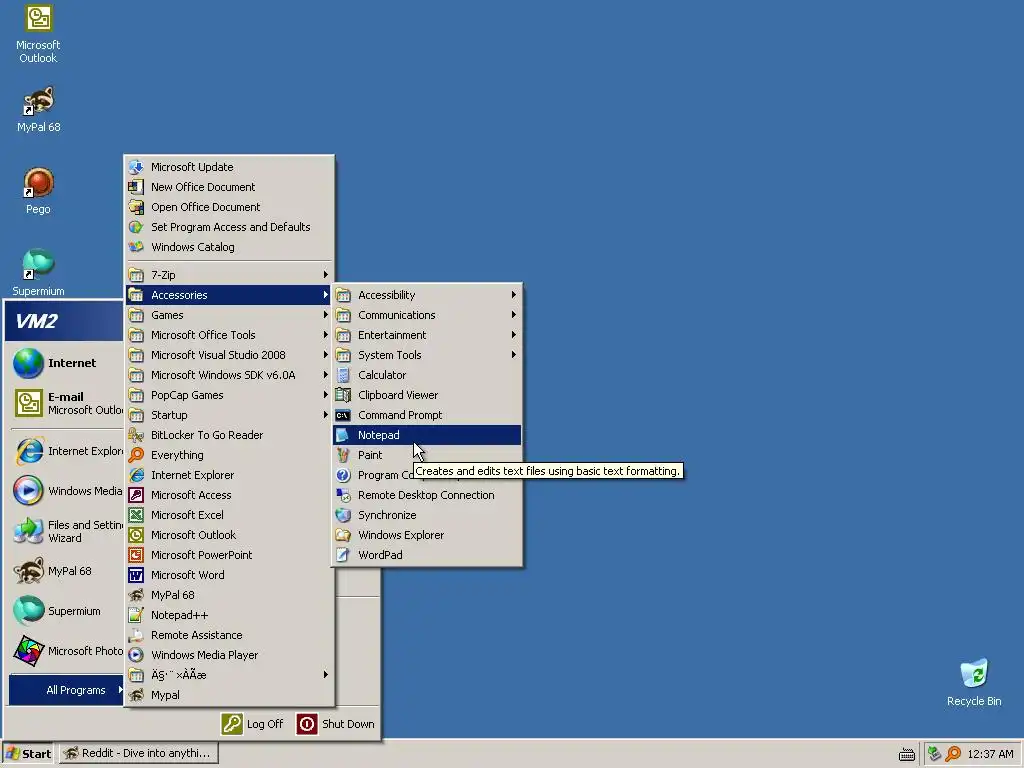Click the New Office Document icon

point(136,187)
